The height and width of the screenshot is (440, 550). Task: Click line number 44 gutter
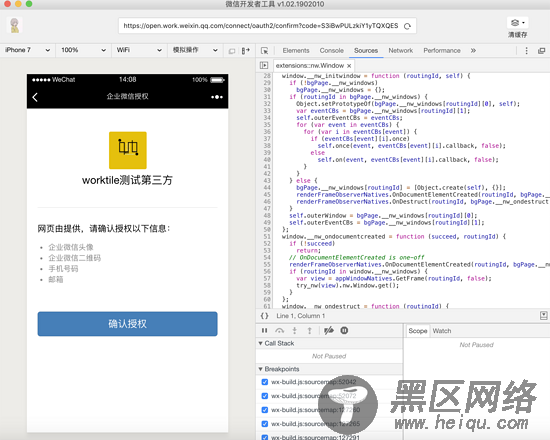coord(267,188)
